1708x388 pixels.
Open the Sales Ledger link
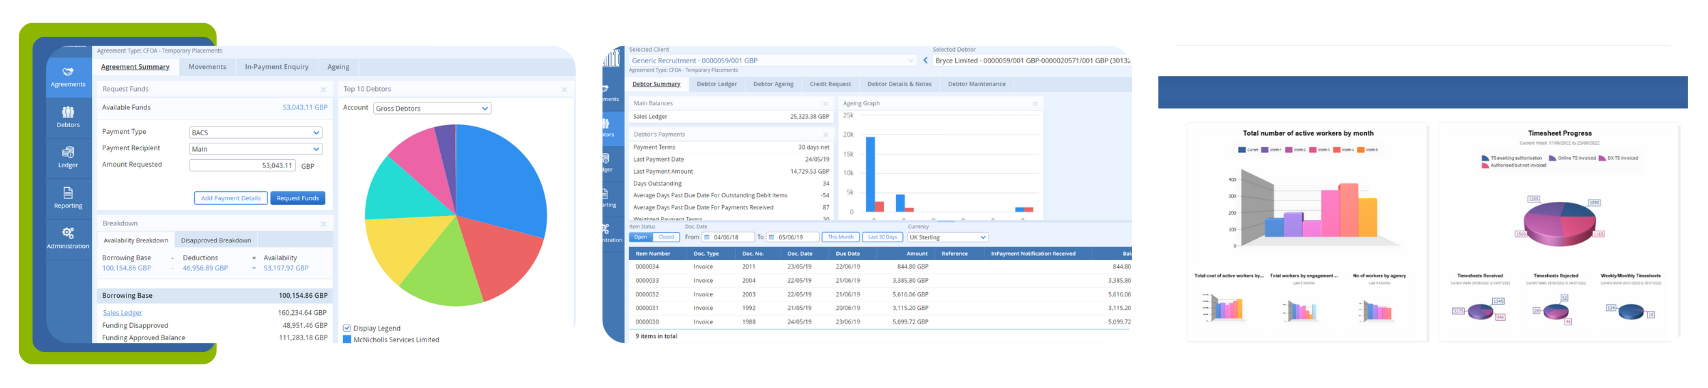(123, 313)
